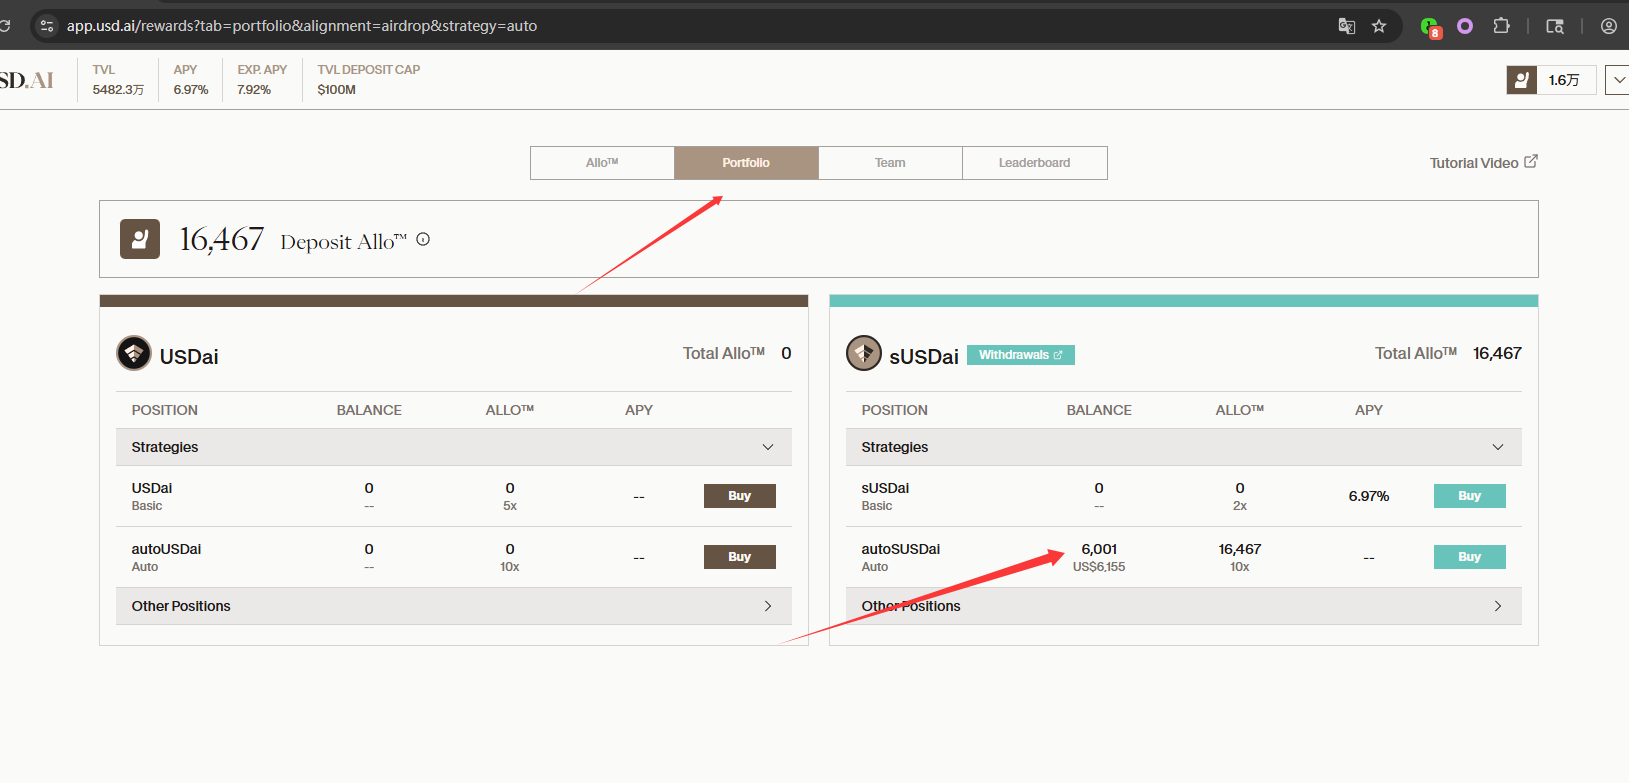Click the Allo balance icon showing 1.6万
The height and width of the screenshot is (783, 1629).
[1522, 80]
